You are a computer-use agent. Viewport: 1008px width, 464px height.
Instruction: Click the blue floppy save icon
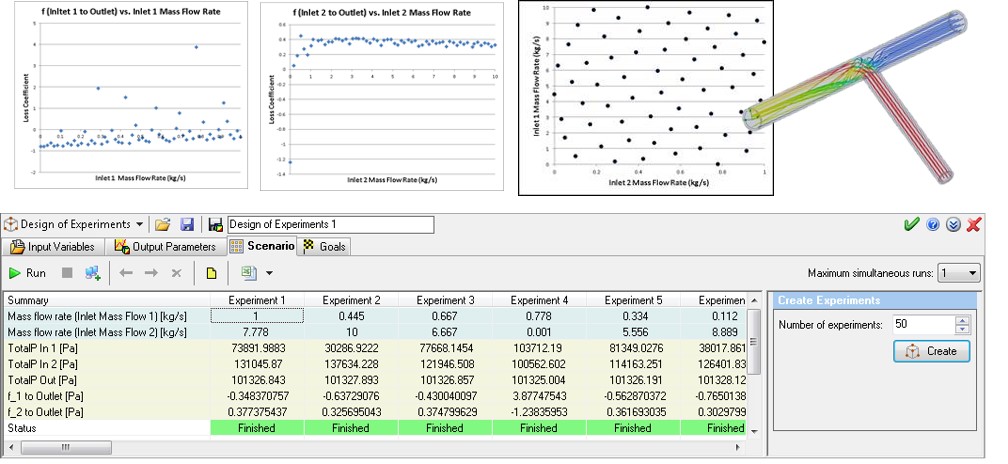tap(187, 224)
